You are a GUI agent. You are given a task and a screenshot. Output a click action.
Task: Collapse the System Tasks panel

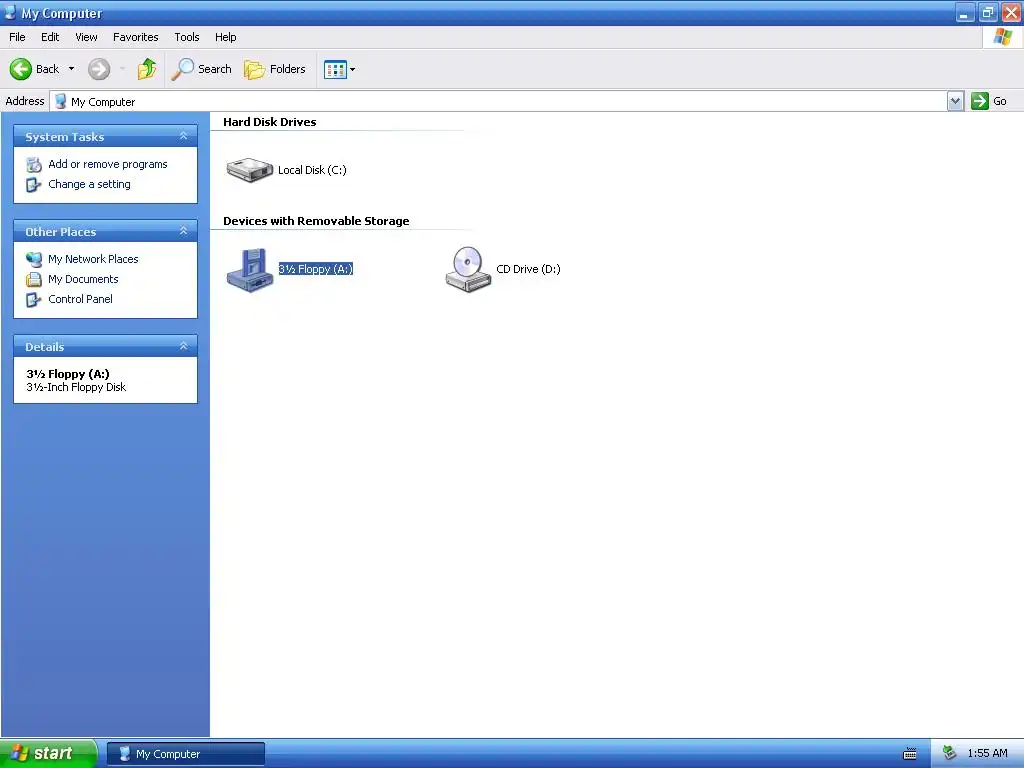[184, 136]
